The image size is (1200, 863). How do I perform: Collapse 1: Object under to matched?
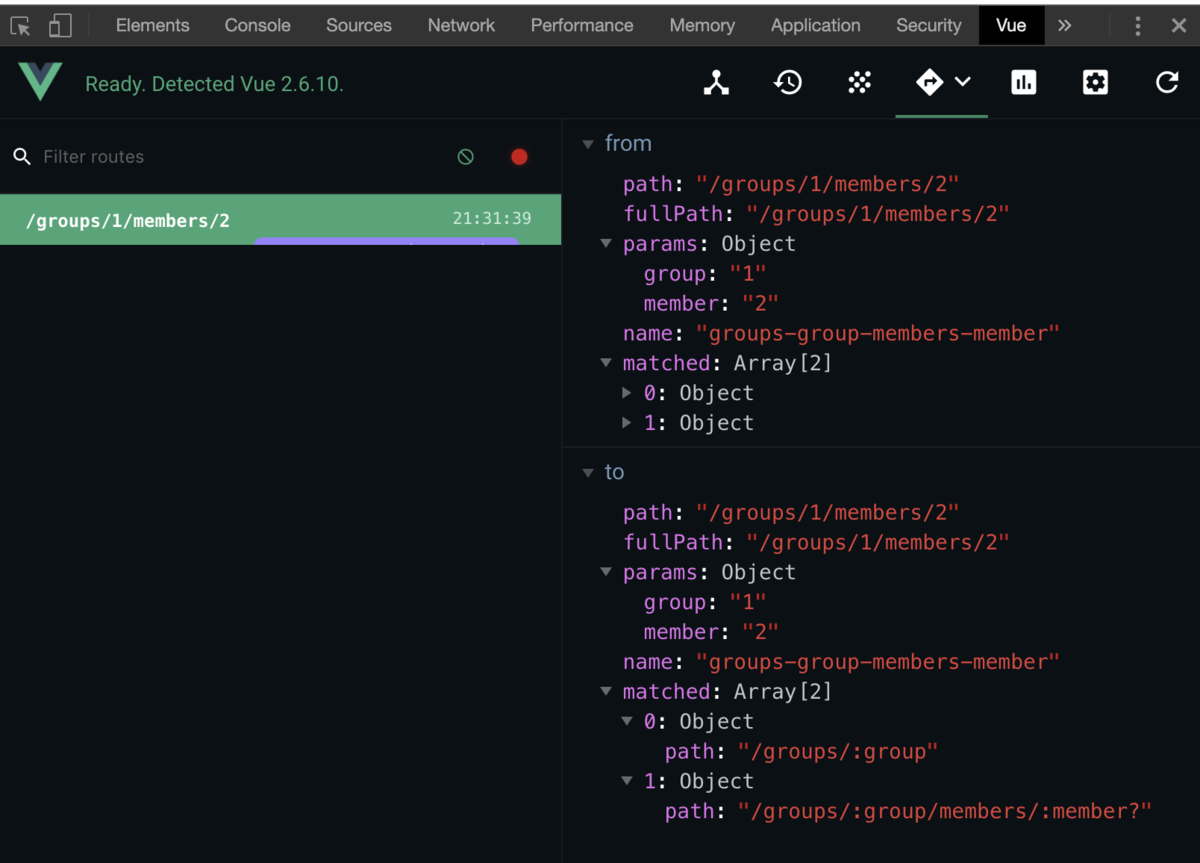coord(627,781)
